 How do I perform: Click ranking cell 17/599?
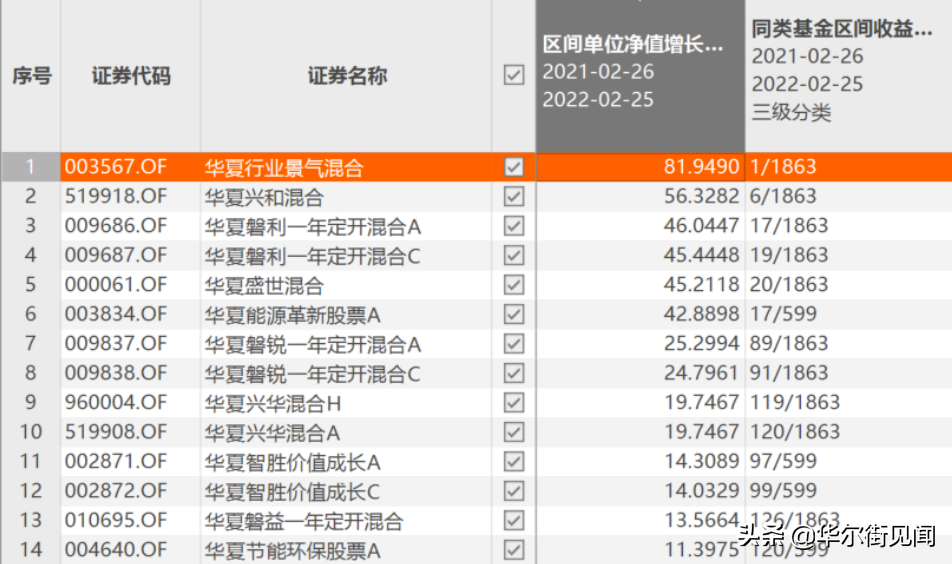[783, 314]
